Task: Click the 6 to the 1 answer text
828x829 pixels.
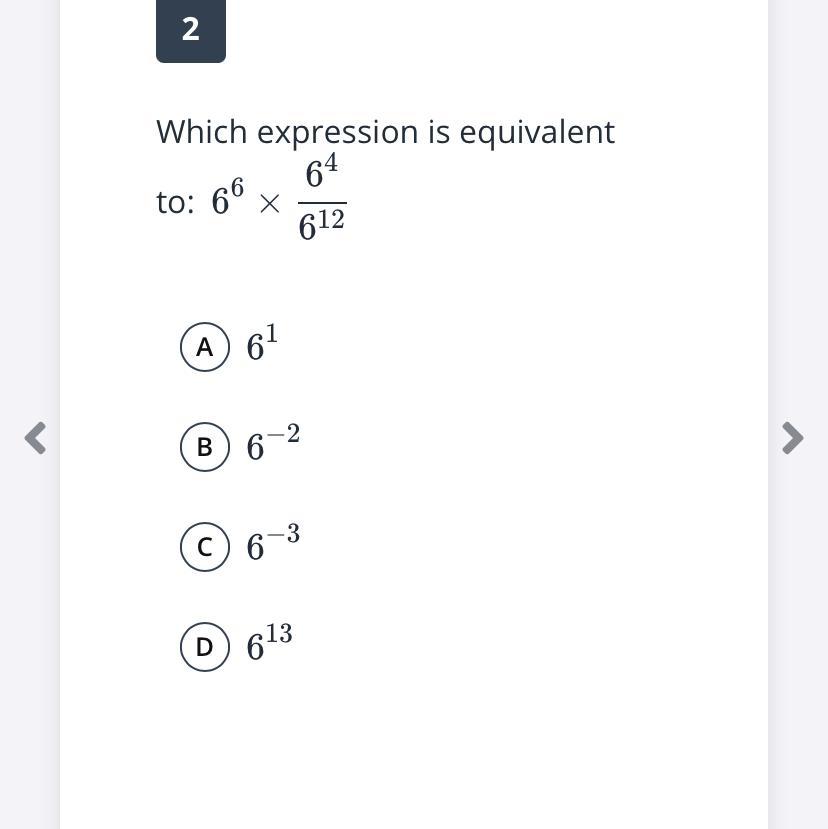Action: point(262,345)
